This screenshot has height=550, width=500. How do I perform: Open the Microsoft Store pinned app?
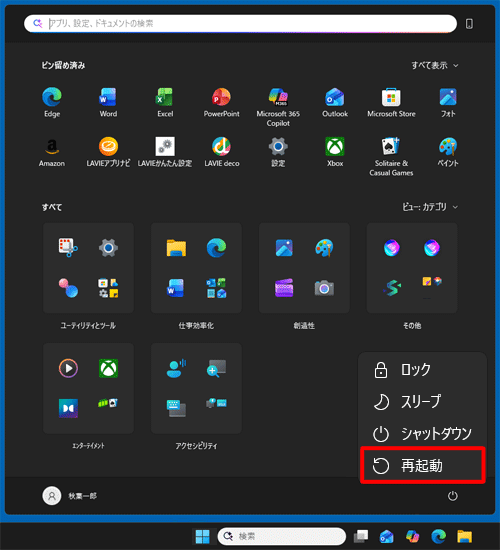click(391, 102)
